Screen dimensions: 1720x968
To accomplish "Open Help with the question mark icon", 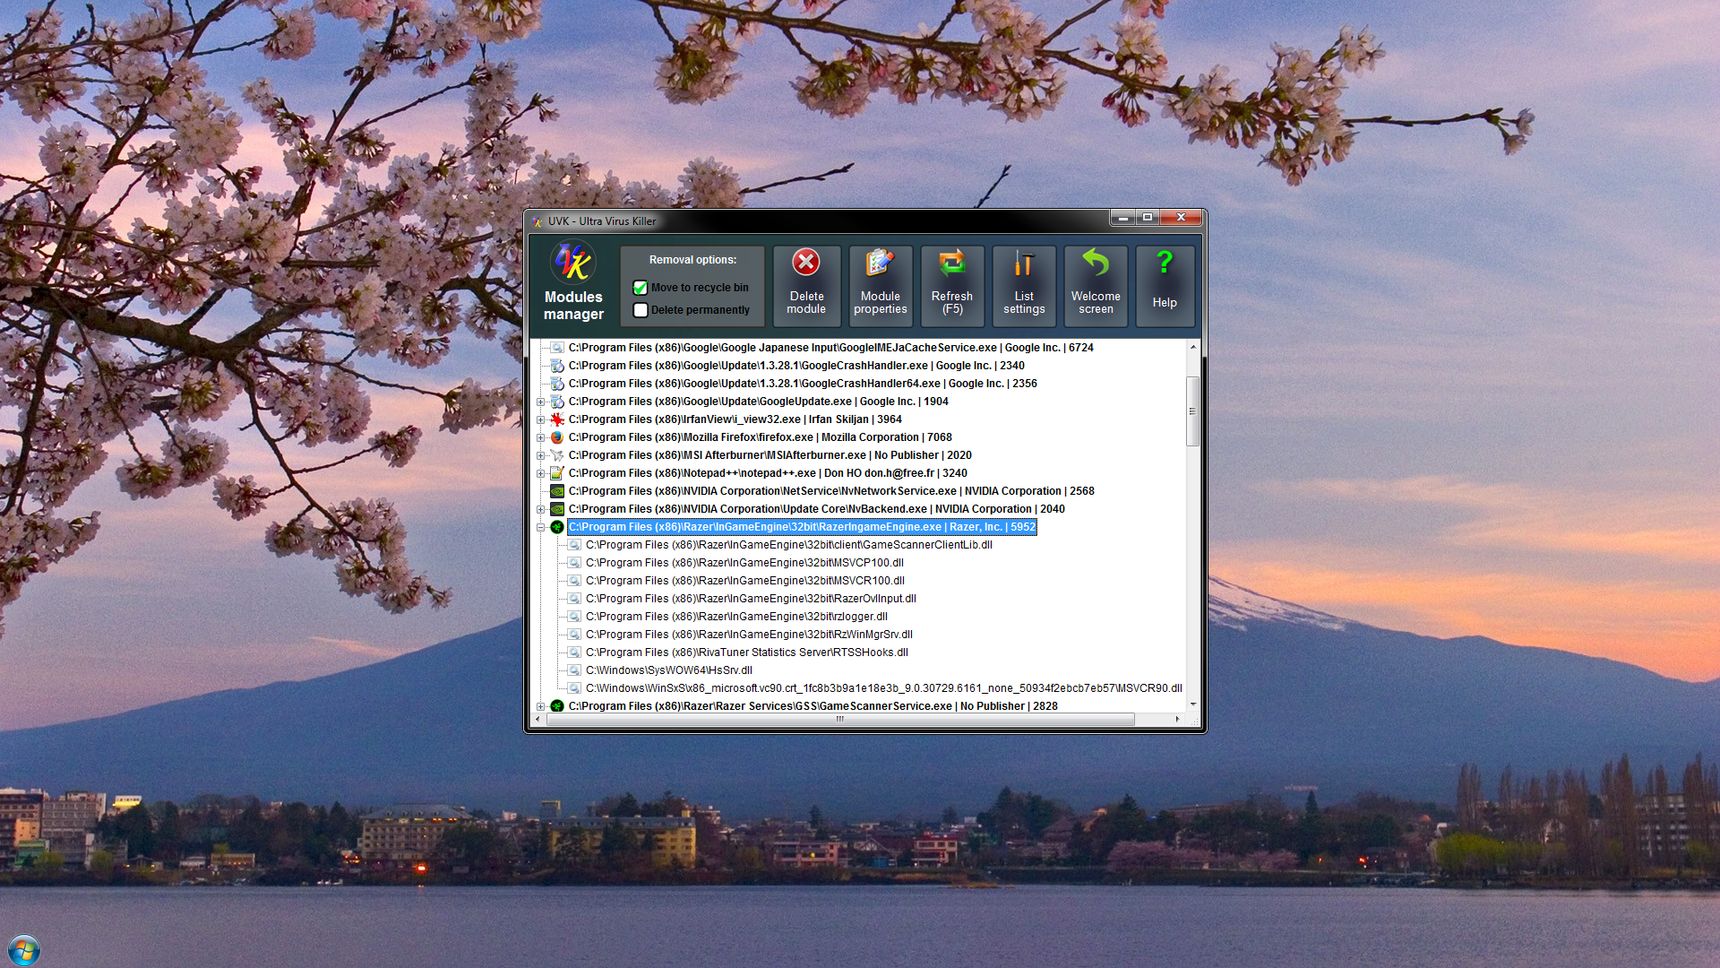I will 1165,286.
